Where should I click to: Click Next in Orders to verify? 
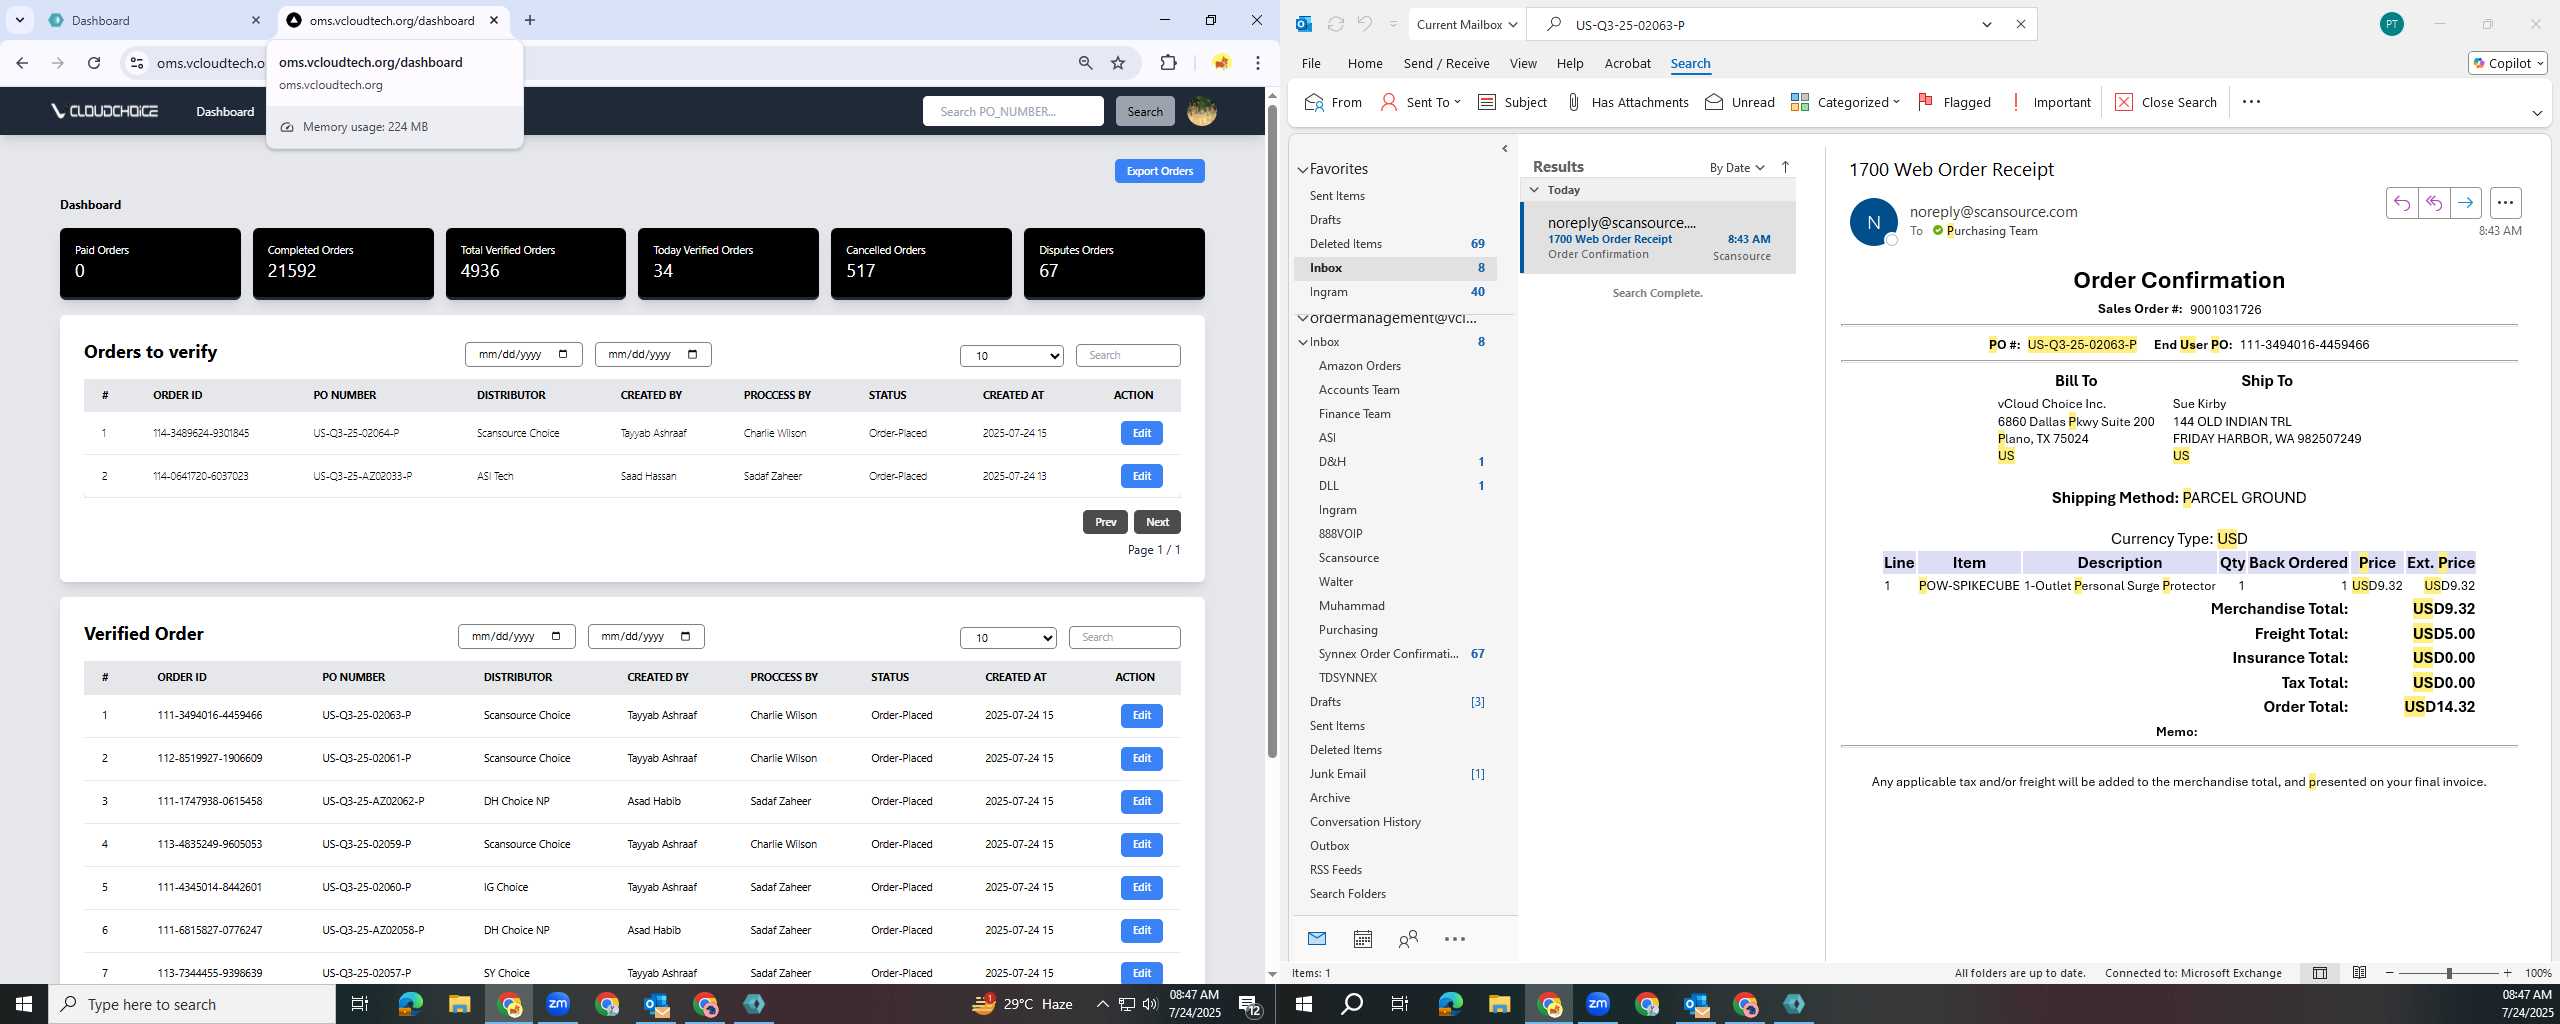[1157, 522]
